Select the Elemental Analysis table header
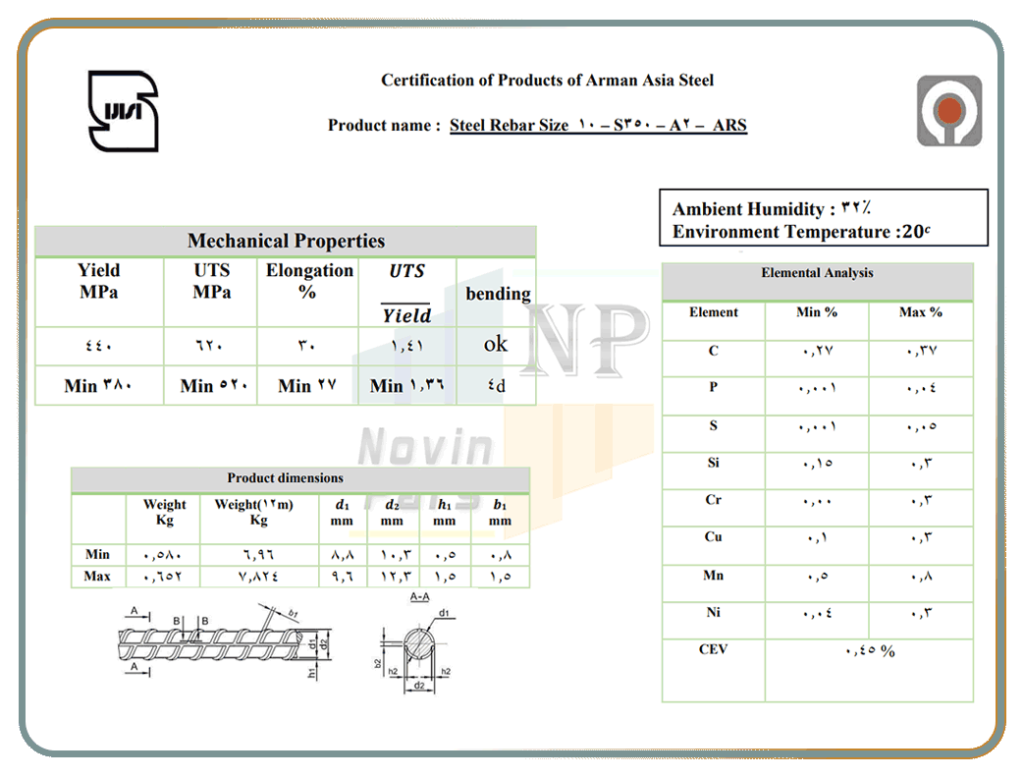The width and height of the screenshot is (1024, 777). coord(817,273)
